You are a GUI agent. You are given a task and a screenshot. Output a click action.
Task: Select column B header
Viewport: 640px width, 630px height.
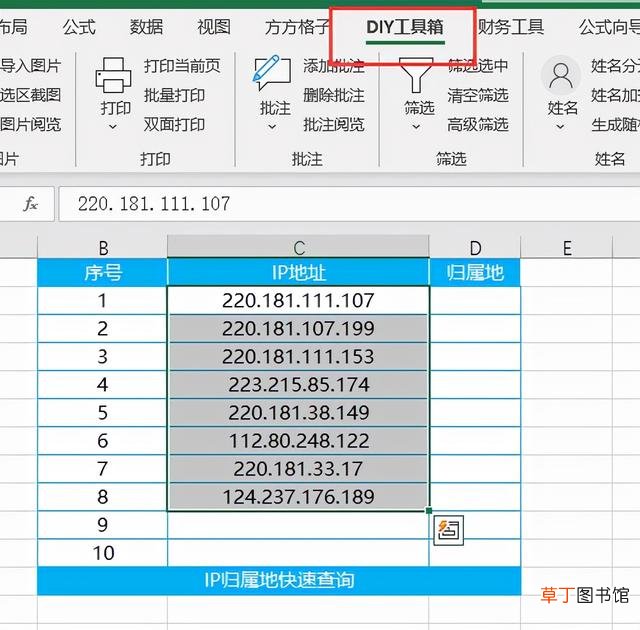click(102, 247)
